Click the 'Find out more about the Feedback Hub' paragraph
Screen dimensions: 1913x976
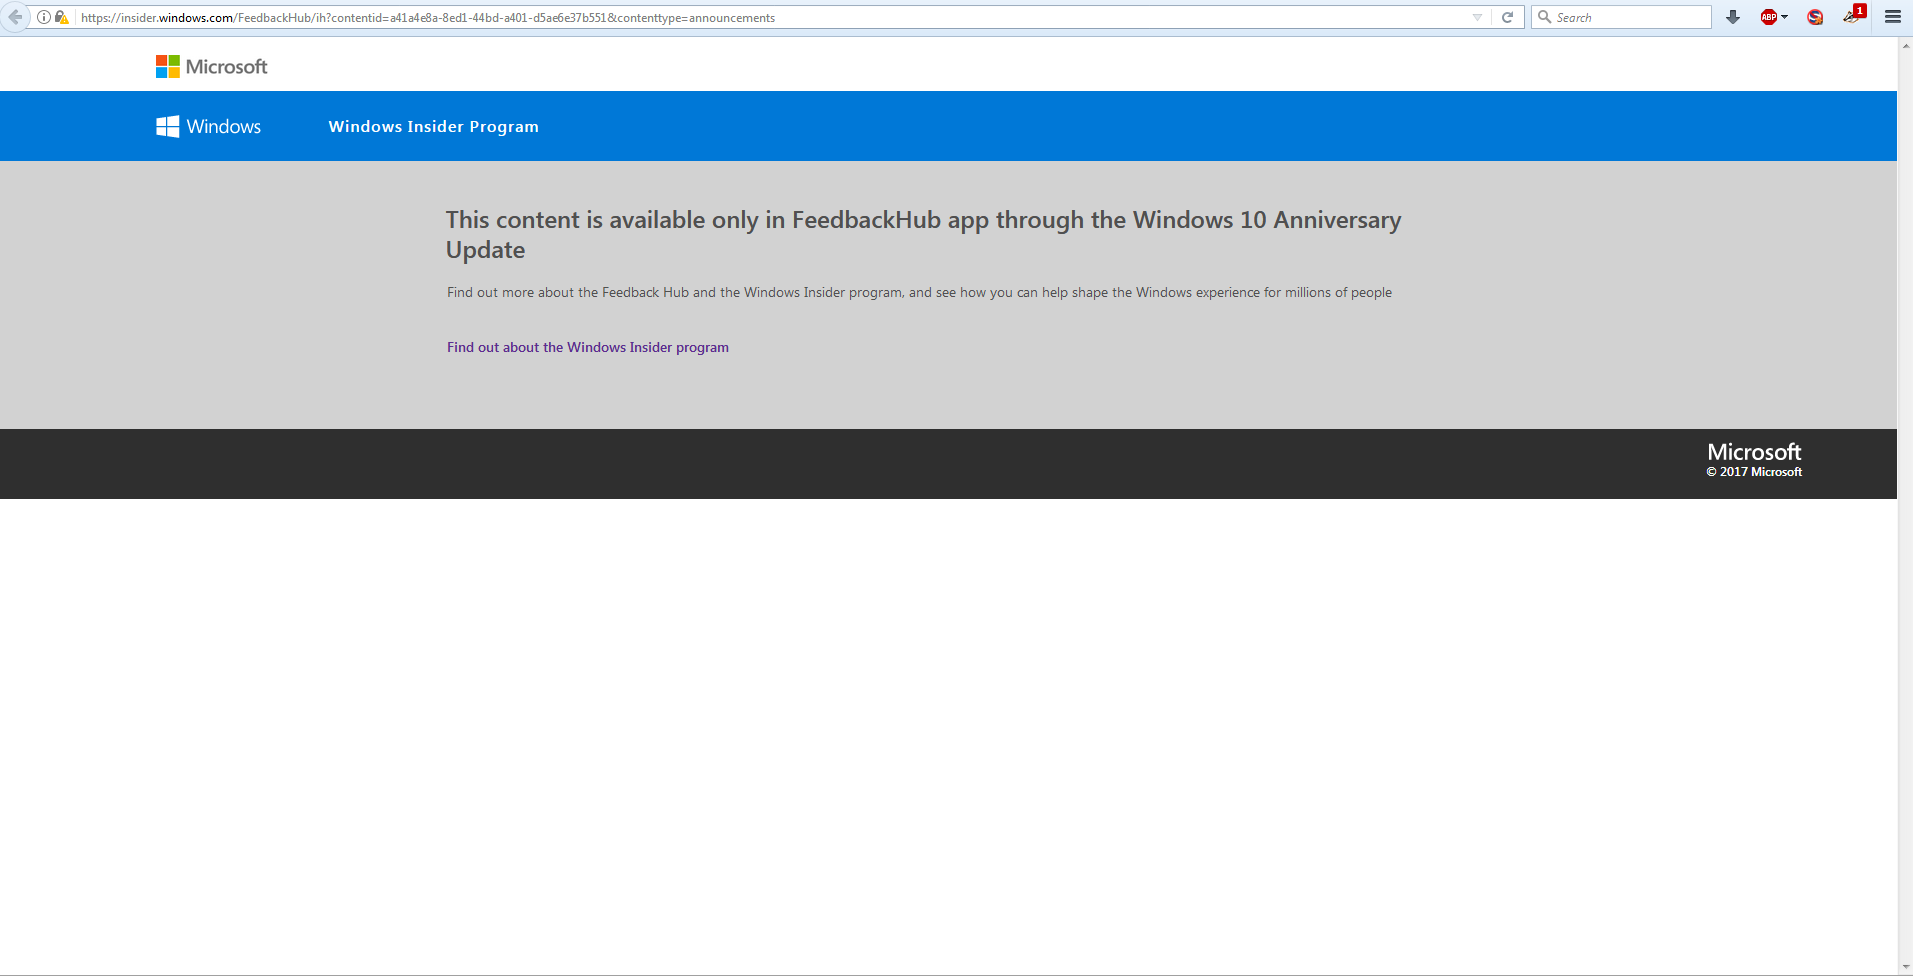click(x=919, y=293)
